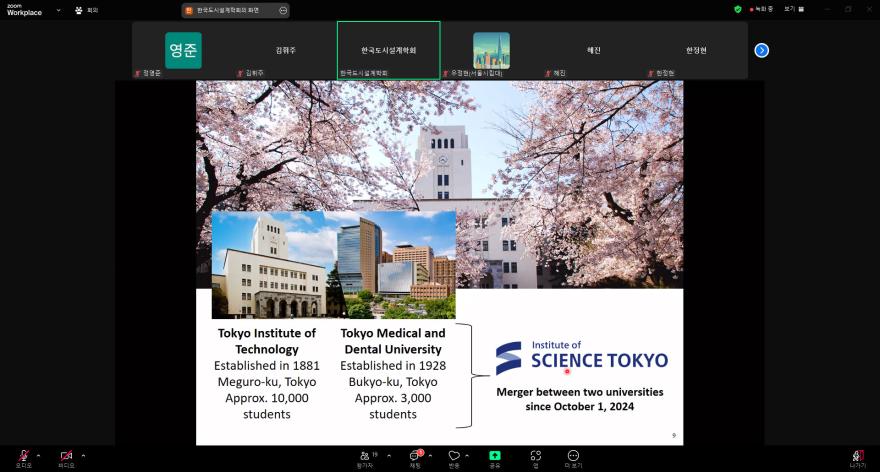
Task: Click the recording indicator
Action: tap(761, 9)
